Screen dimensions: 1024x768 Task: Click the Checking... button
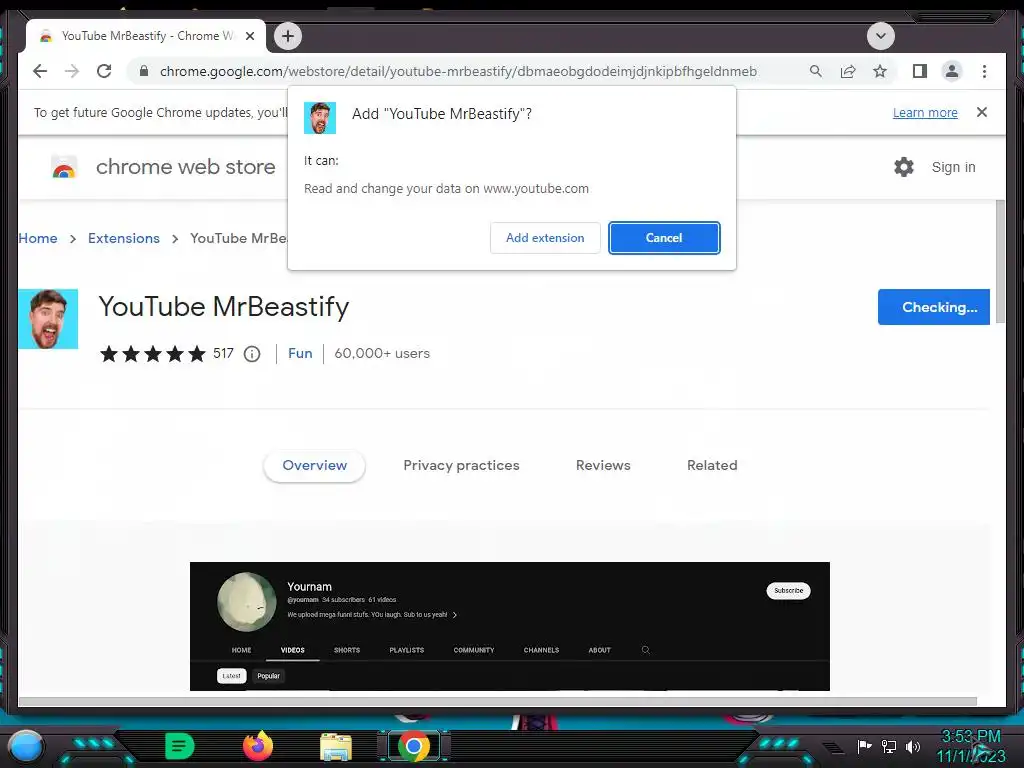(934, 307)
